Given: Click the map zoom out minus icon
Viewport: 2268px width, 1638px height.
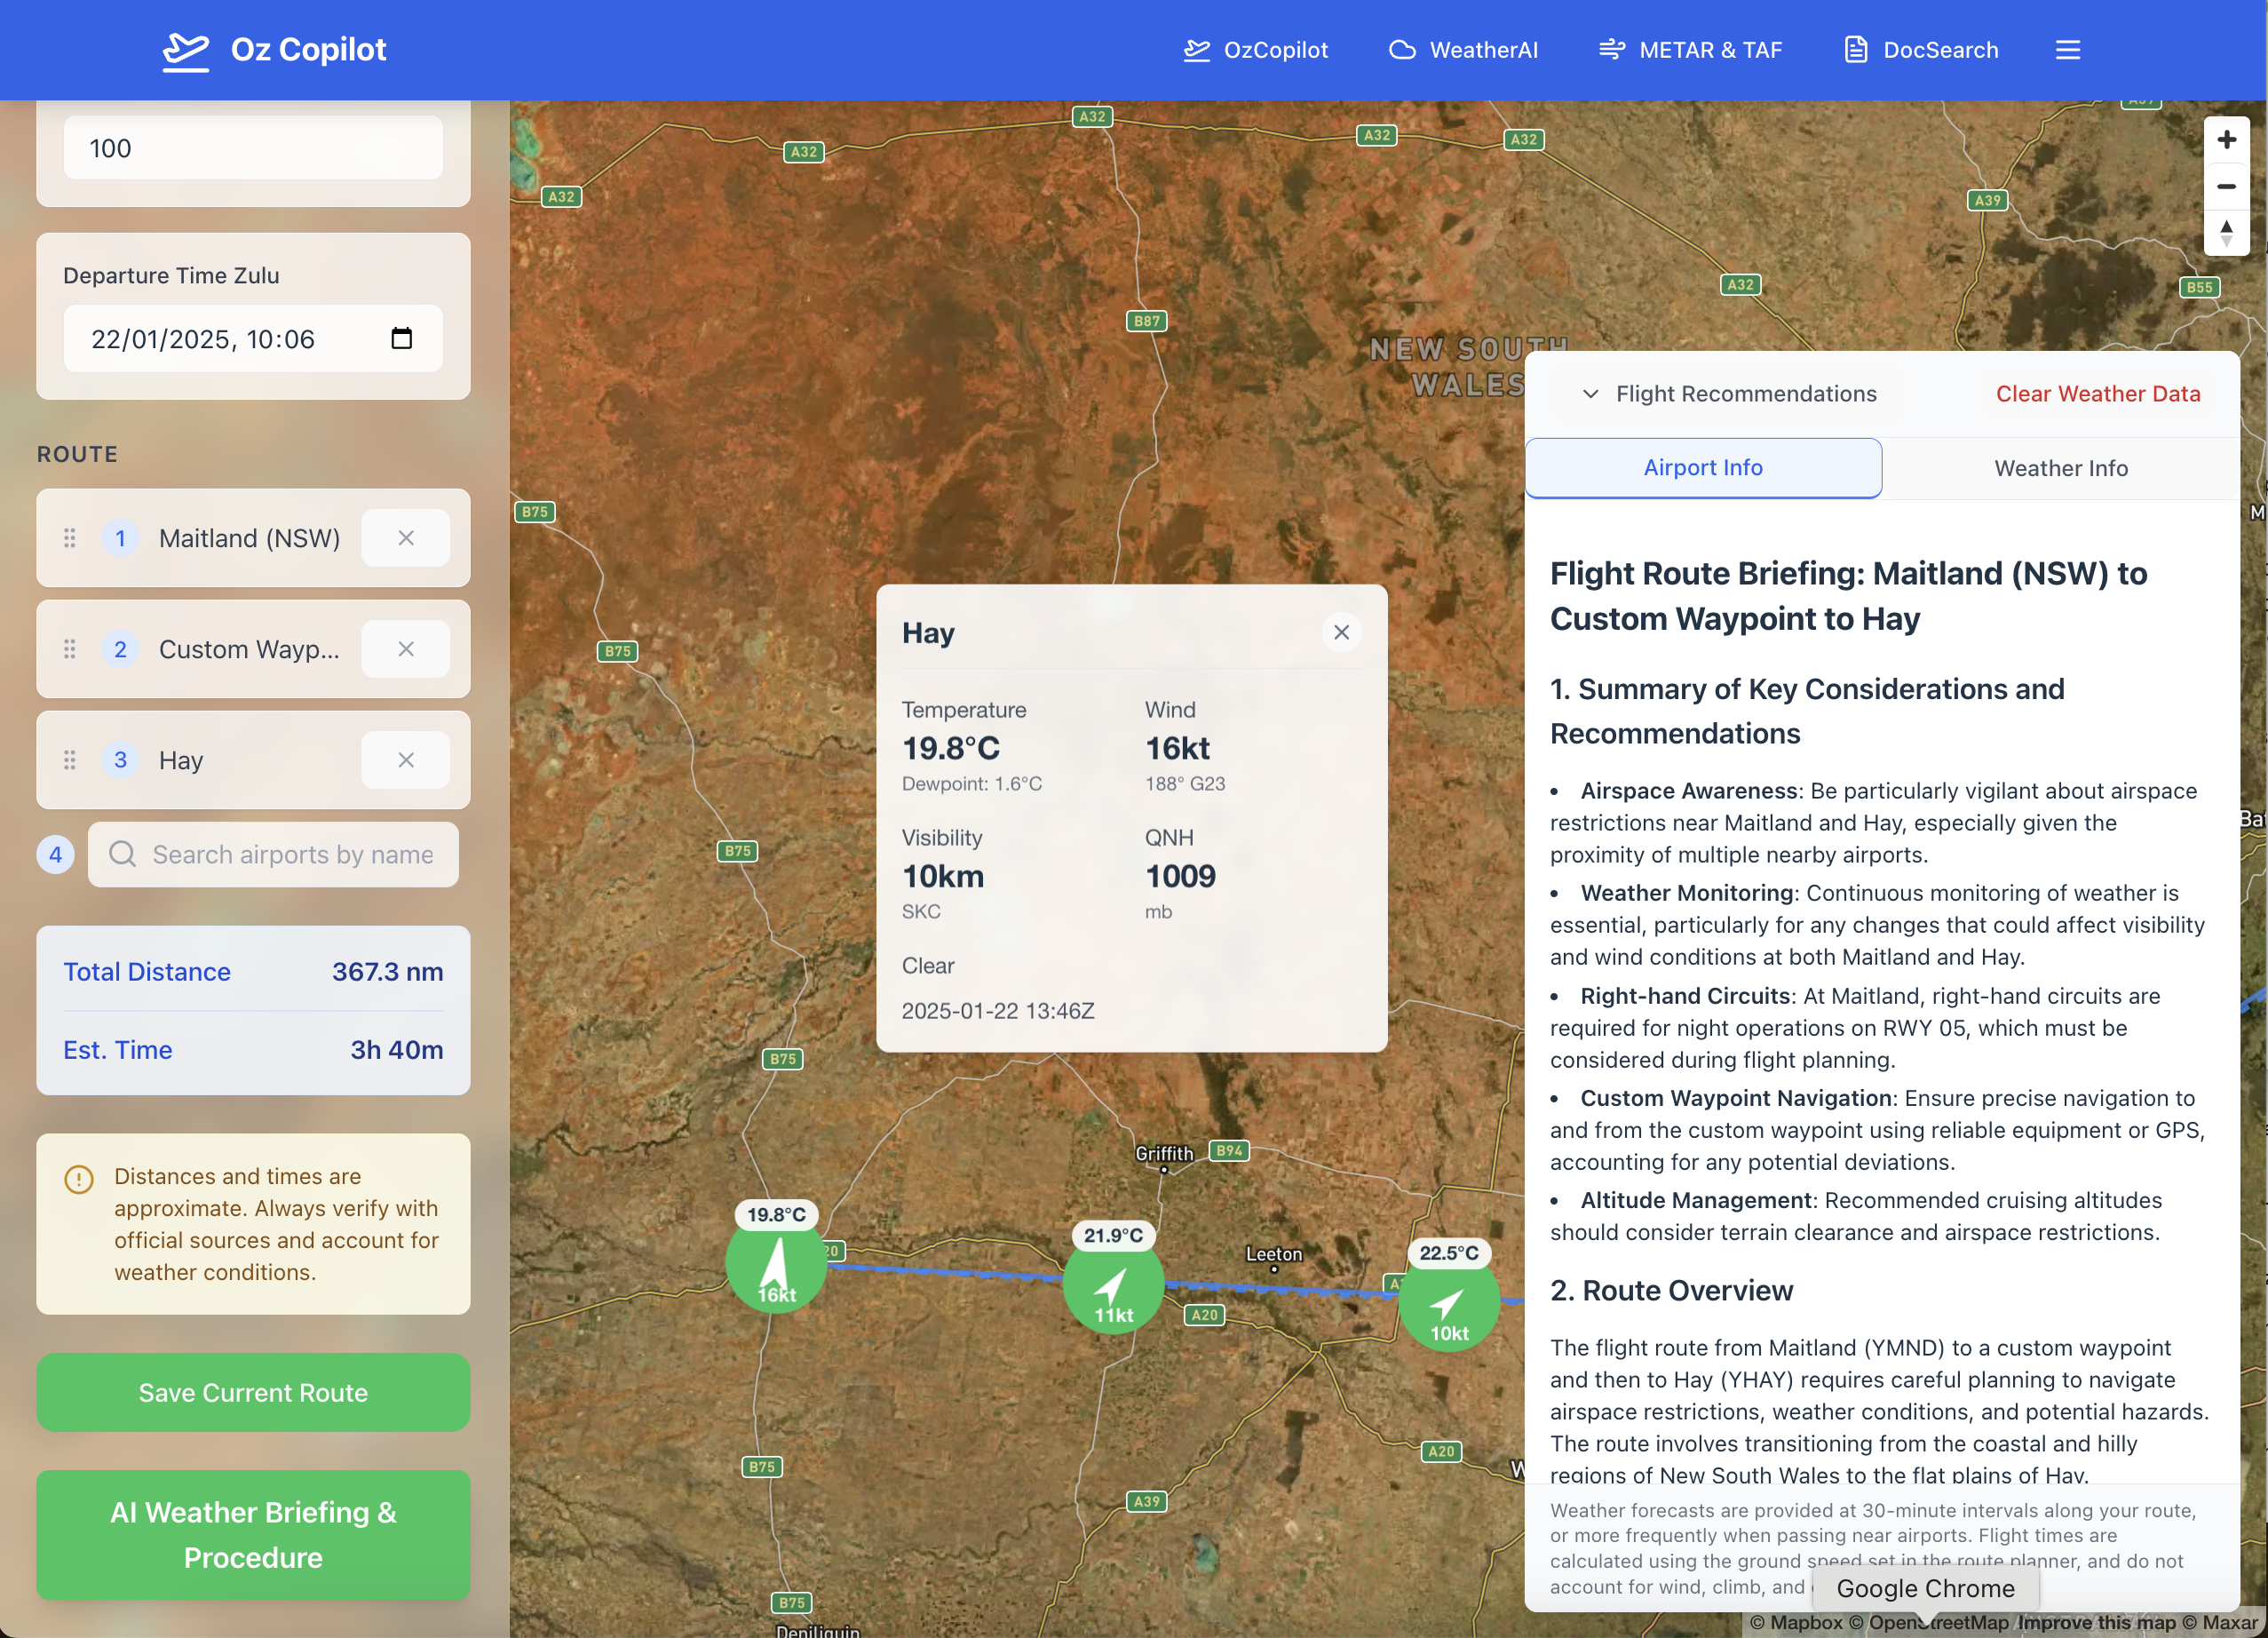Looking at the screenshot, I should click(2226, 187).
